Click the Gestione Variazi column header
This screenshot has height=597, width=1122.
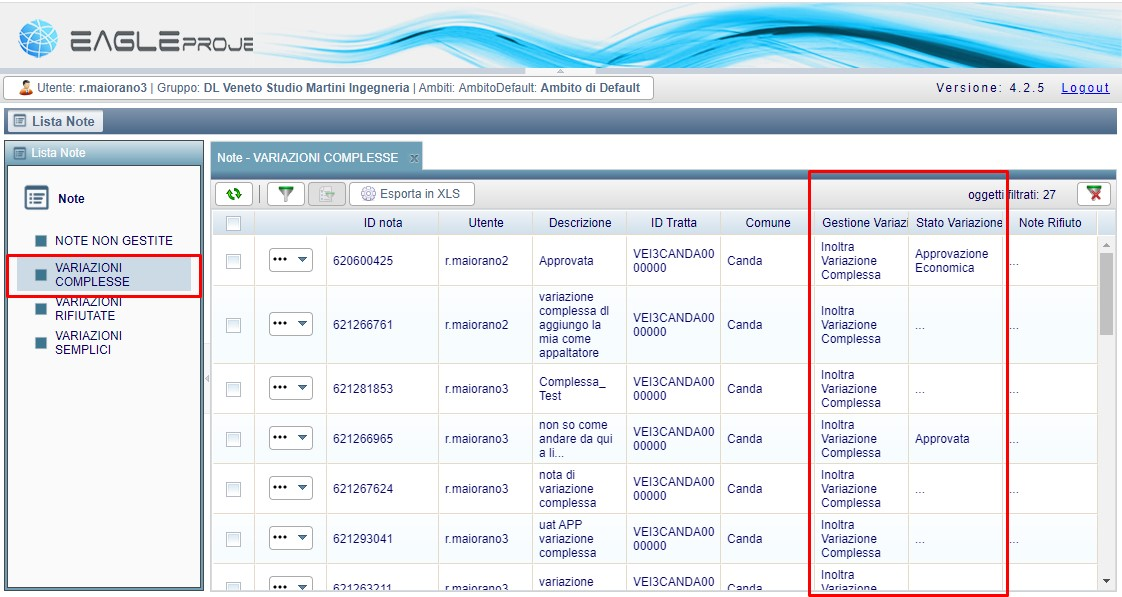[862, 223]
